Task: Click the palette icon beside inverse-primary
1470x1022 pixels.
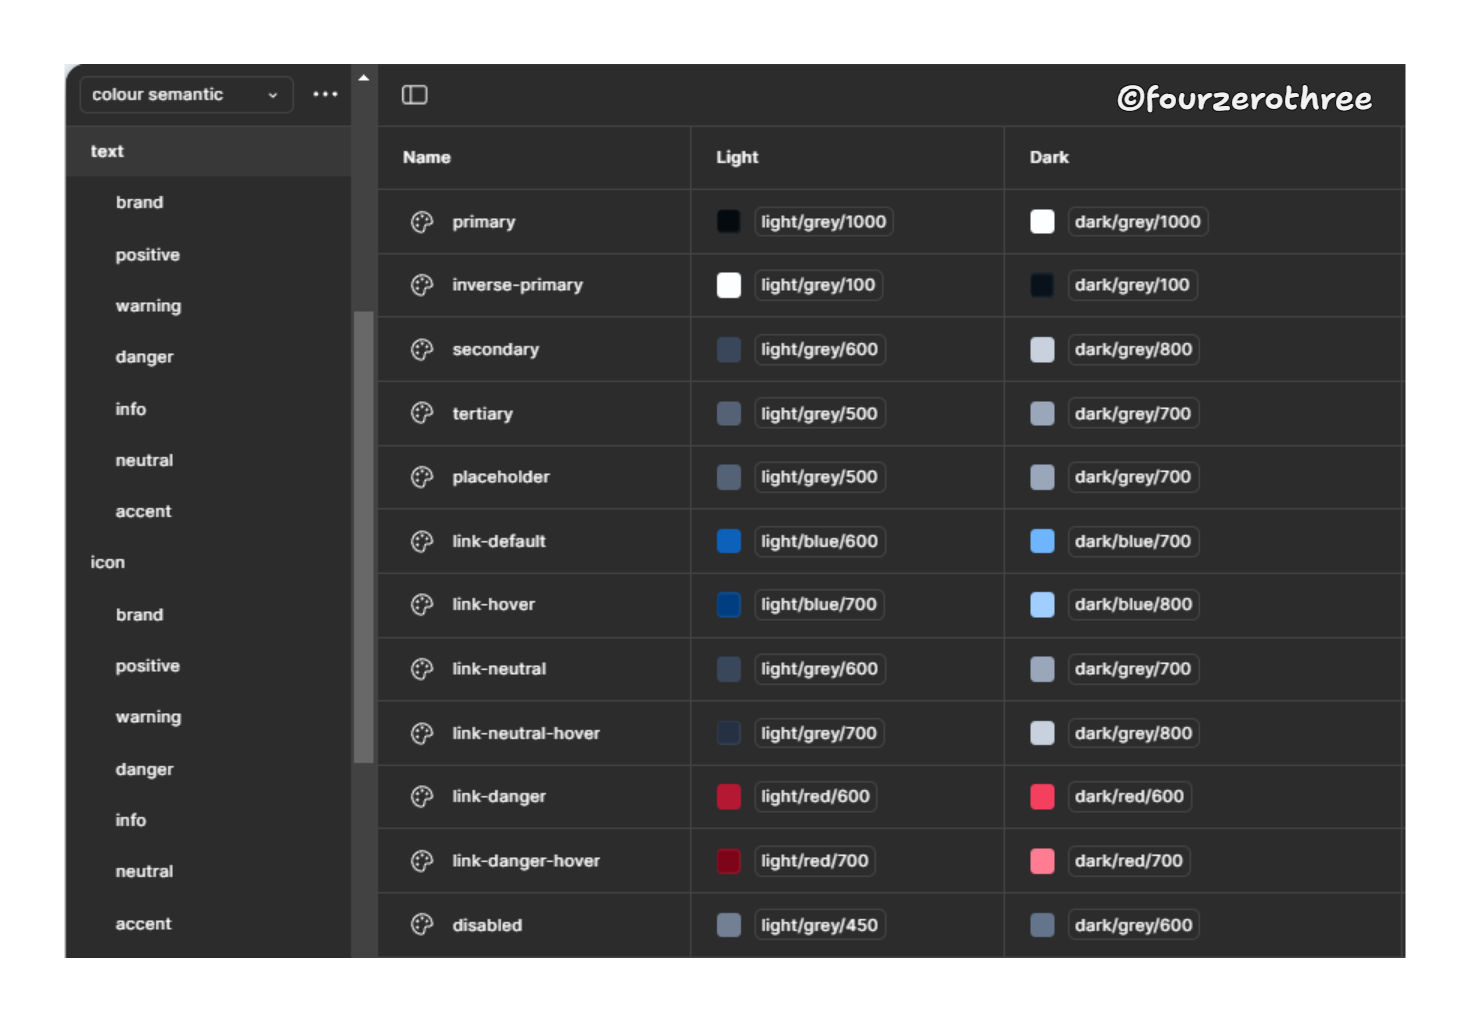Action: [x=422, y=285]
